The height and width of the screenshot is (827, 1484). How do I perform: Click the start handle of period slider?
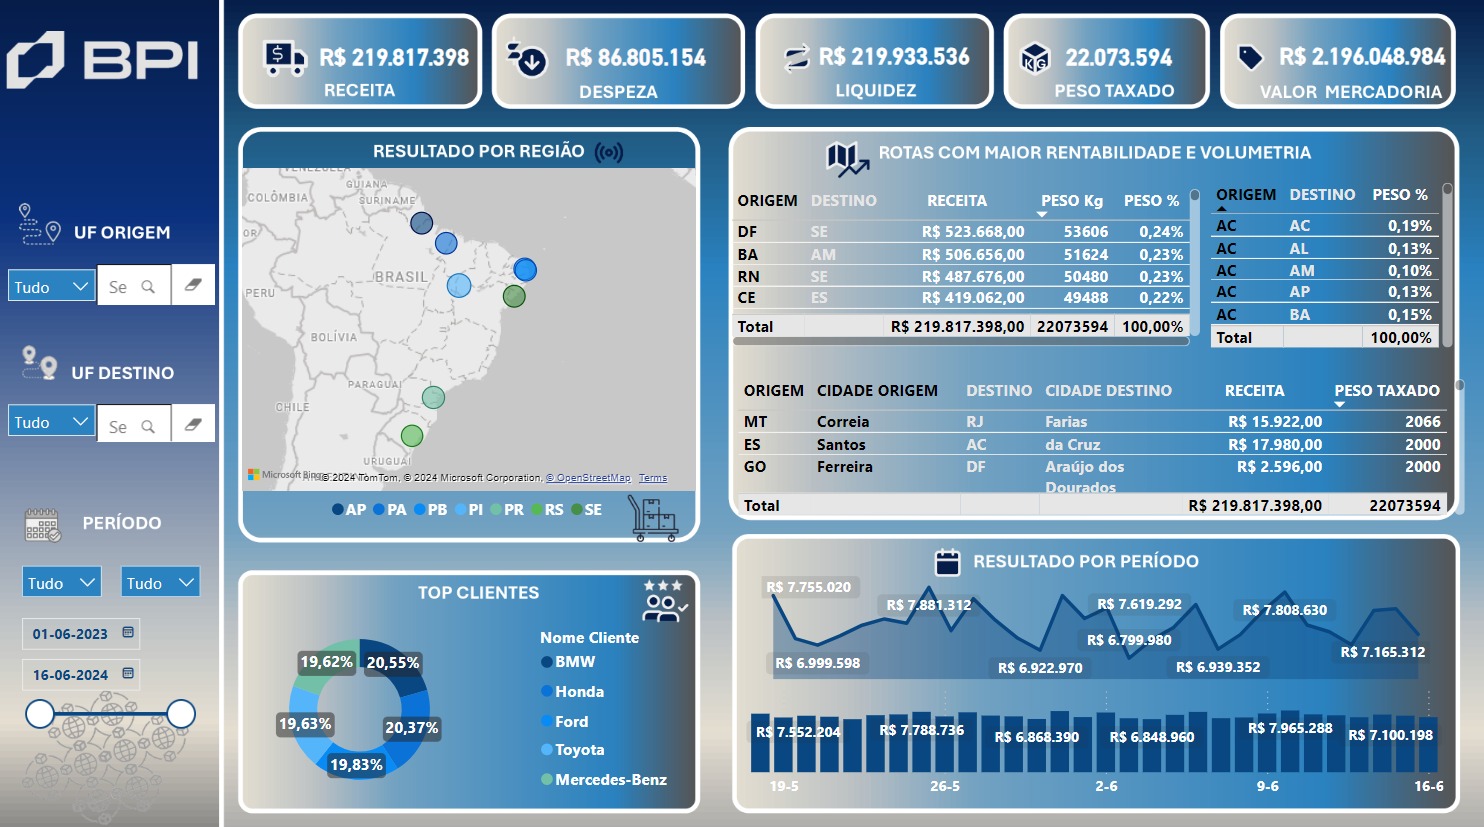pyautogui.click(x=40, y=713)
